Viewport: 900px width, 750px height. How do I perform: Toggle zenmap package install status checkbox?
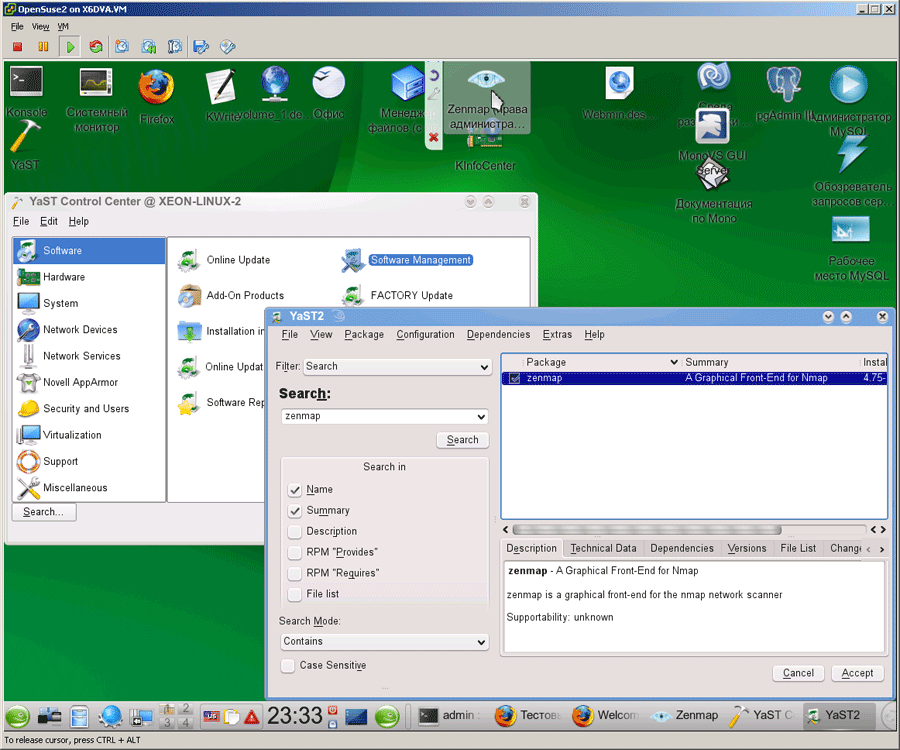point(515,378)
